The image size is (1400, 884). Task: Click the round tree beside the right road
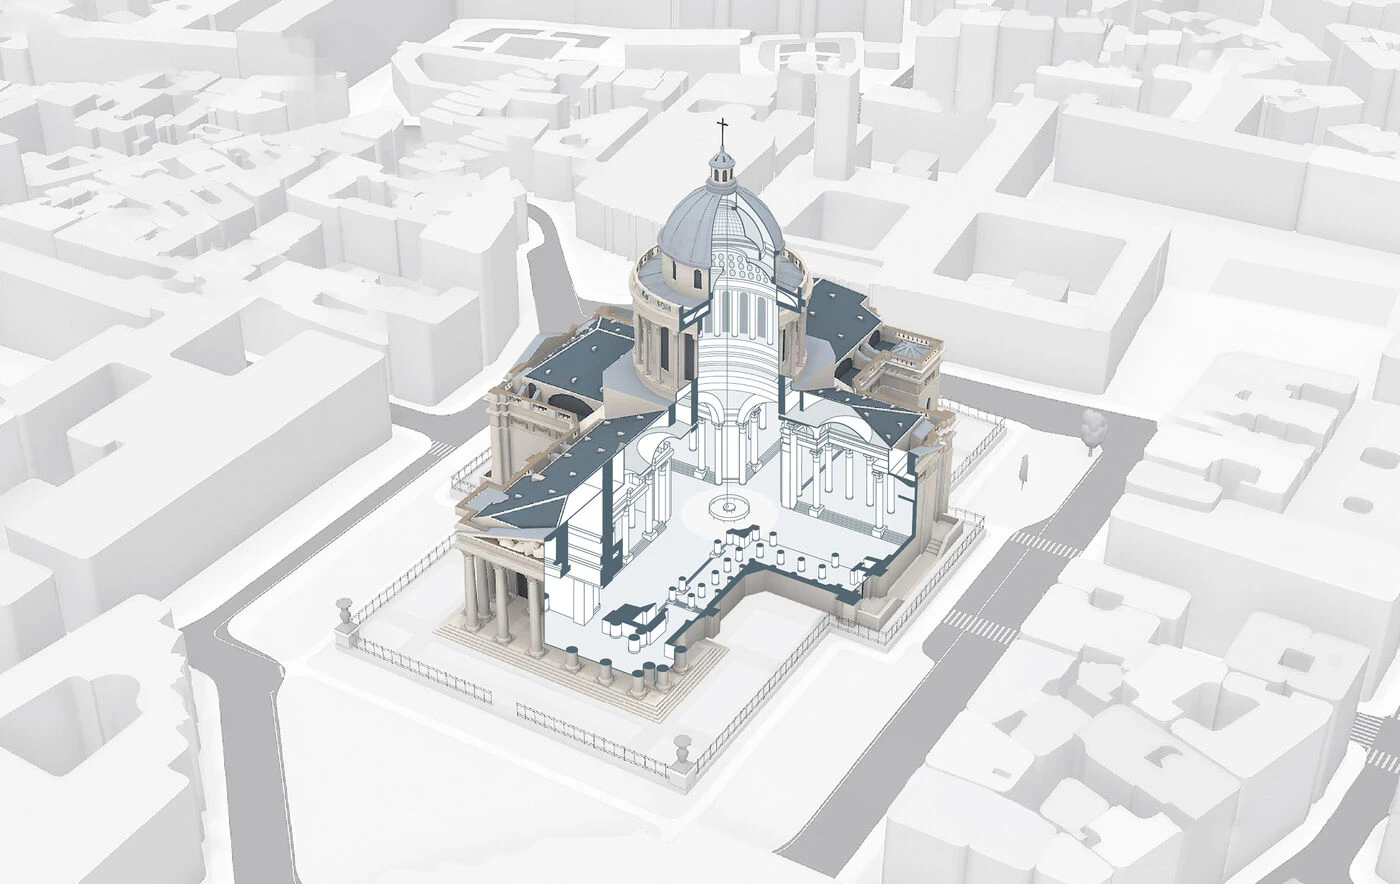pyautogui.click(x=1092, y=424)
